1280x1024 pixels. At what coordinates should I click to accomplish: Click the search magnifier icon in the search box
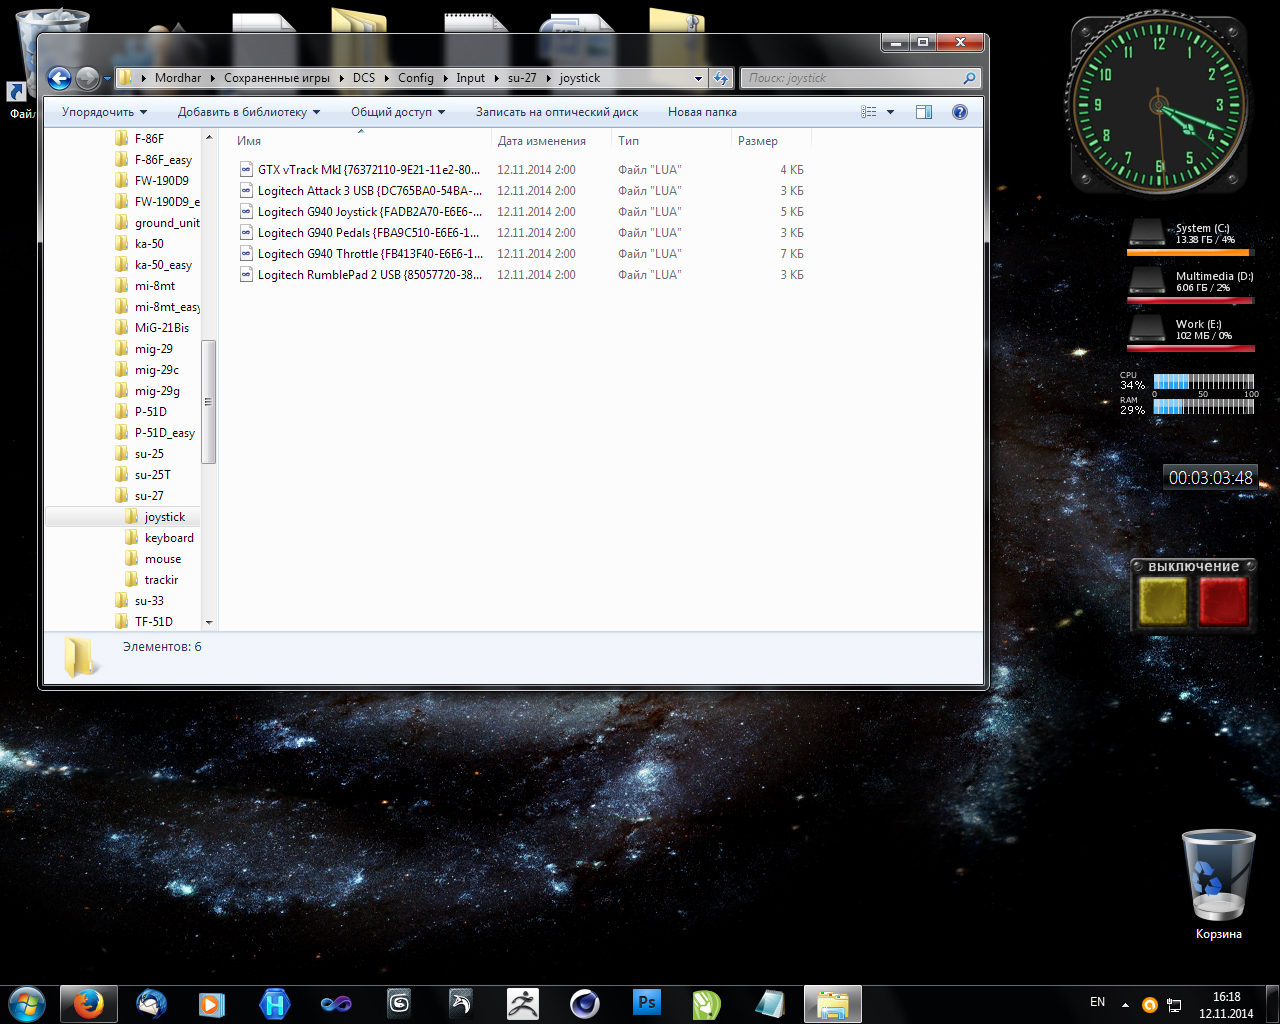(x=969, y=78)
